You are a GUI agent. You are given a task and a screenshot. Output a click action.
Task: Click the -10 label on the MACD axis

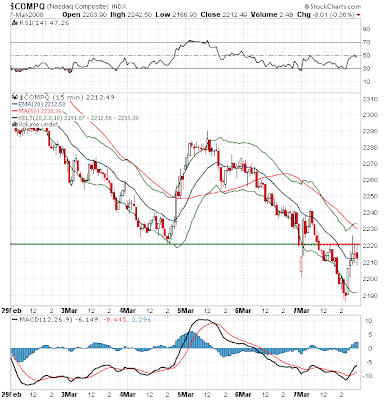point(367,376)
